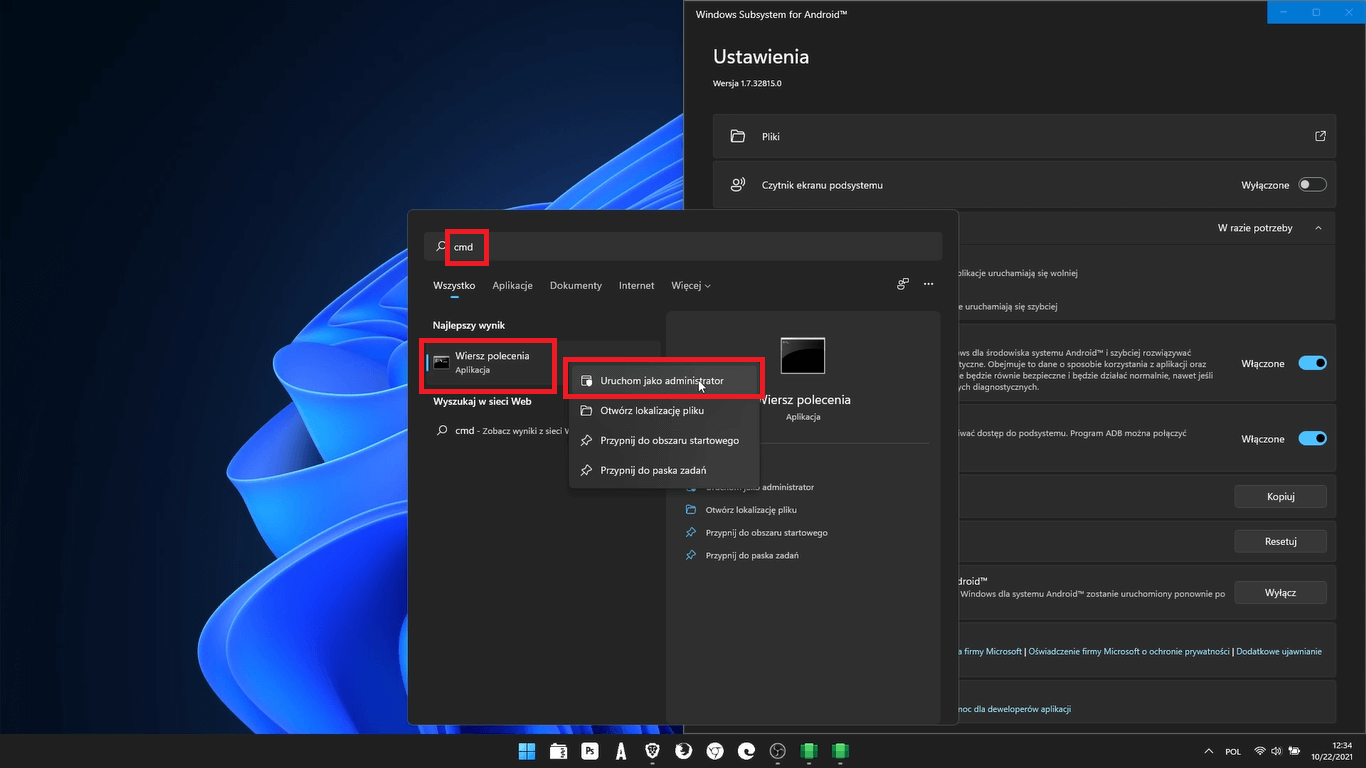
Task: Click the Najlepszy wynik heading
Action: tap(469, 325)
